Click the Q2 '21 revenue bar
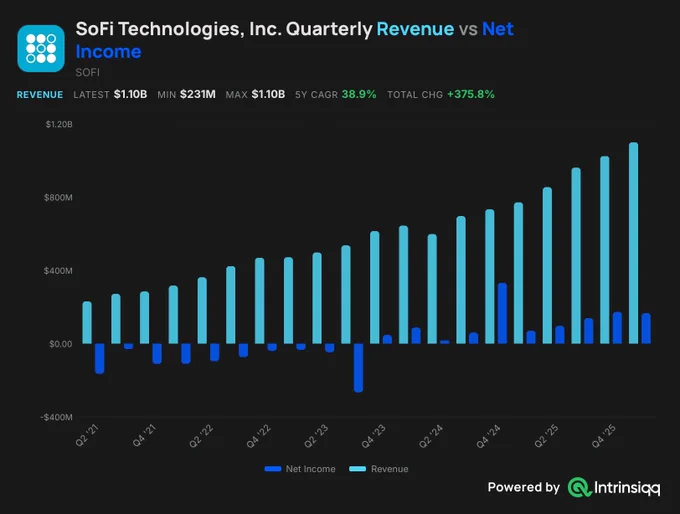The image size is (680, 514). click(x=87, y=323)
